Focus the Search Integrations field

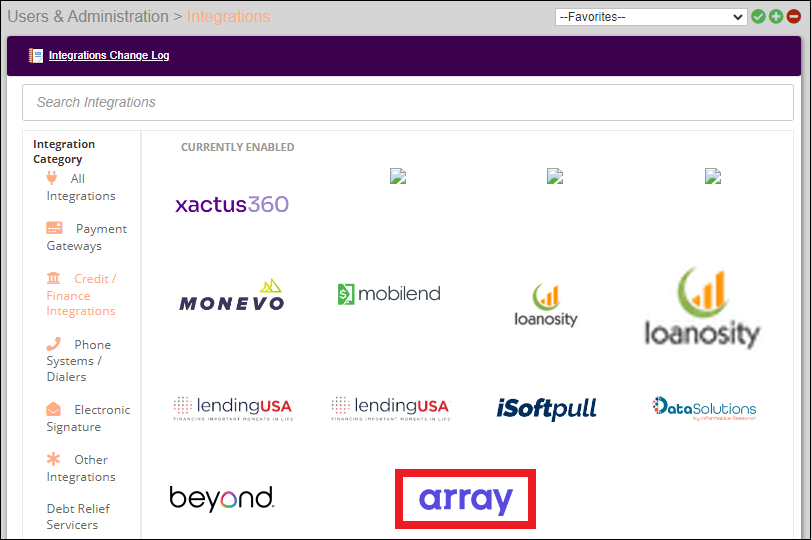408,103
